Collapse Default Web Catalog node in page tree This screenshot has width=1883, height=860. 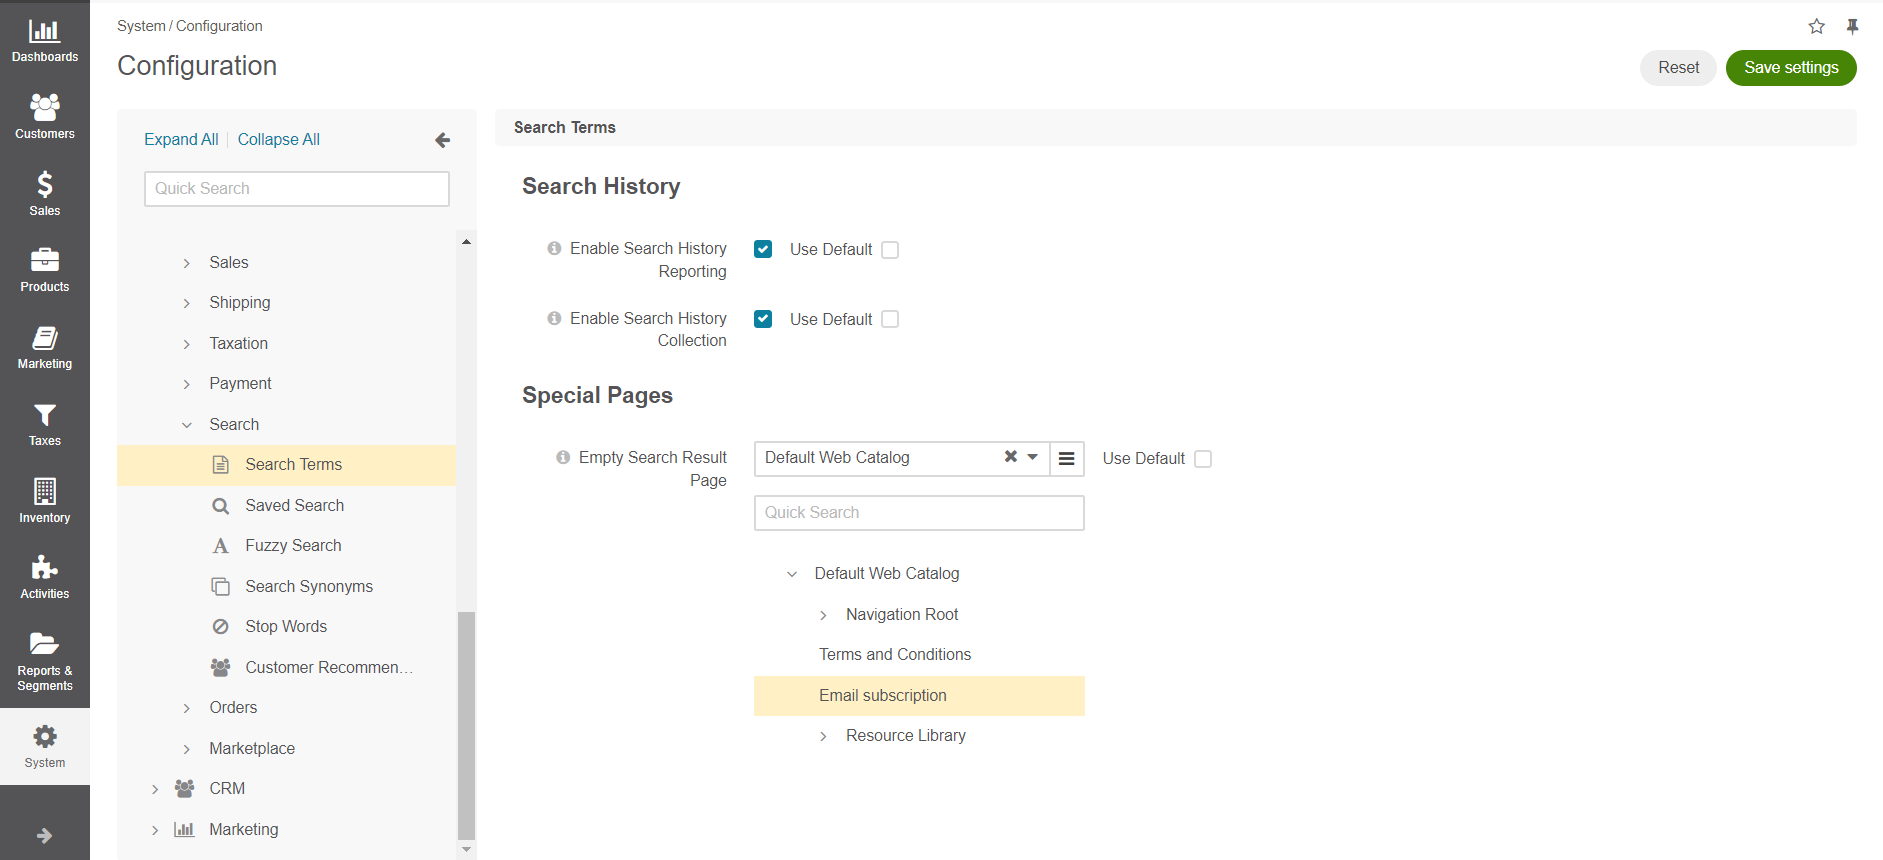[x=792, y=574]
